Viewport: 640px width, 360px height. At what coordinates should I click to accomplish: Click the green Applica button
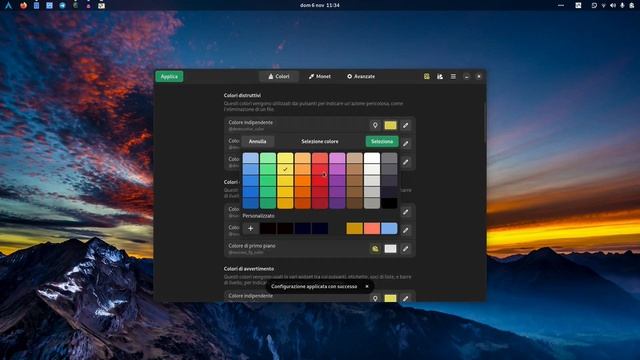coord(169,76)
